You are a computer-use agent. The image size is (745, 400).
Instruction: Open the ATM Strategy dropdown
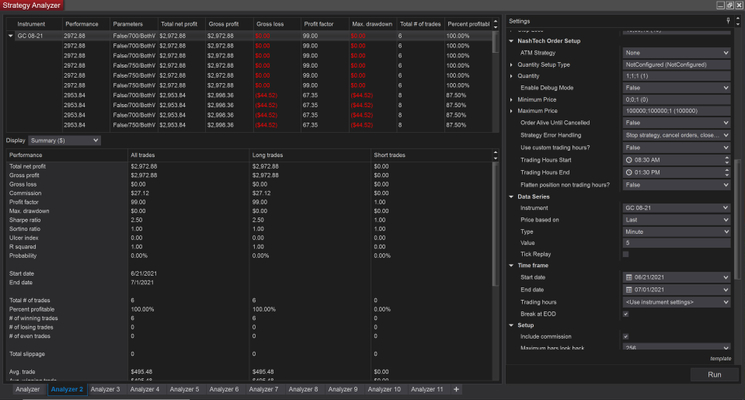[x=676, y=51]
